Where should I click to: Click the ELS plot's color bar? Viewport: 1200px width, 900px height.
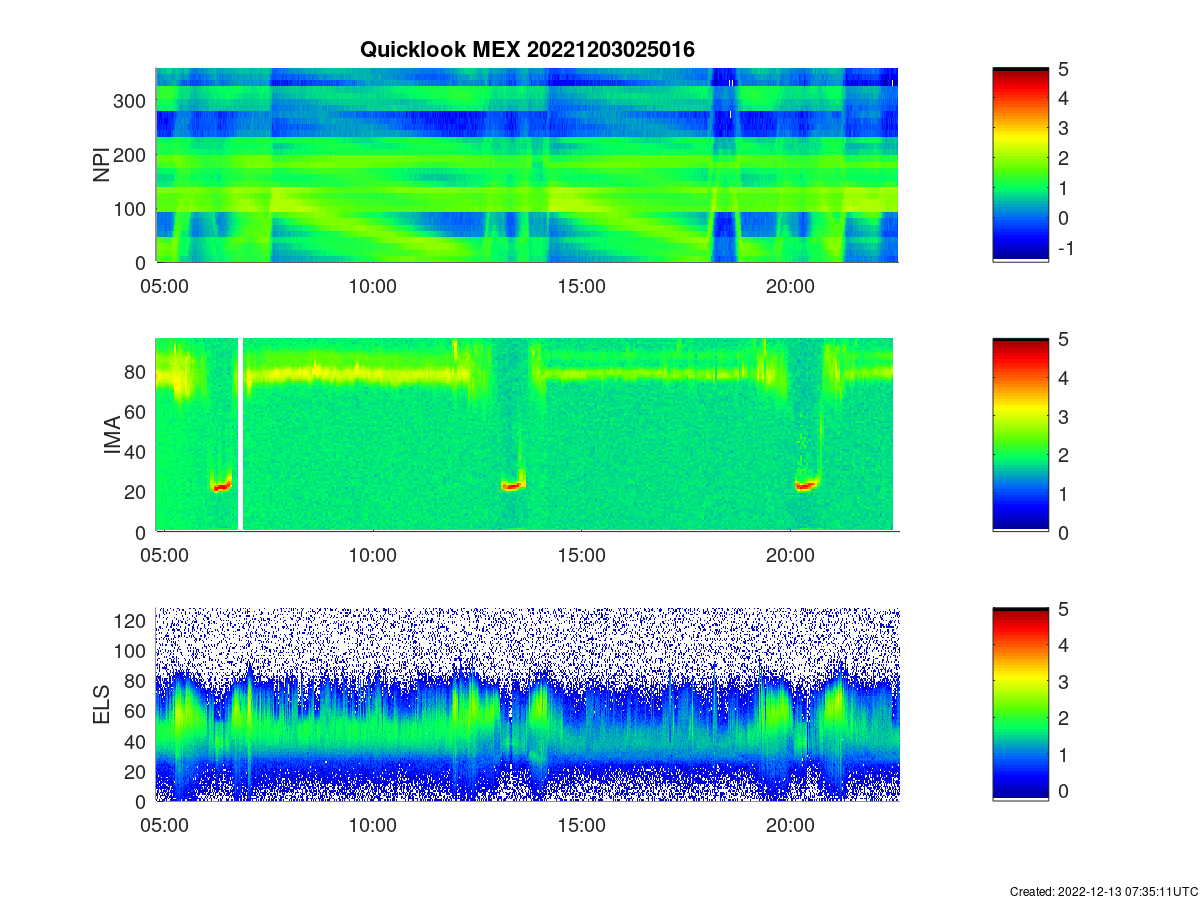(x=1020, y=704)
